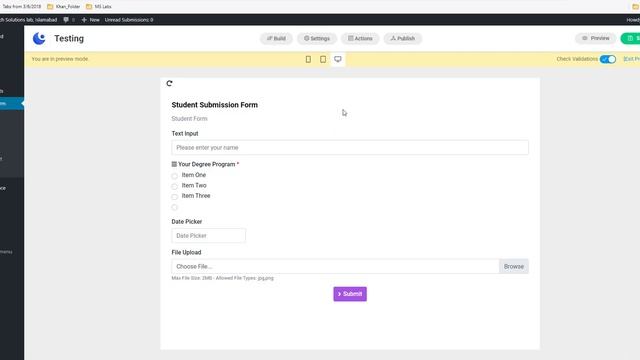The width and height of the screenshot is (640, 360).
Task: Click the Your Degree Program label icon
Action: (174, 164)
